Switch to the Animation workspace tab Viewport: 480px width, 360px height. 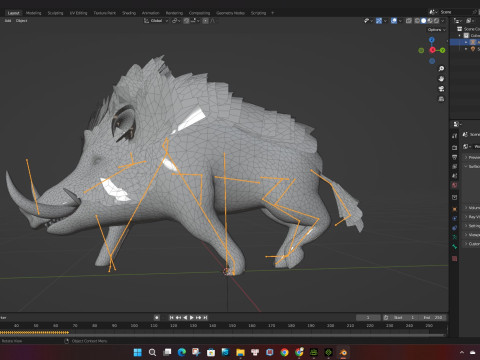(x=151, y=13)
